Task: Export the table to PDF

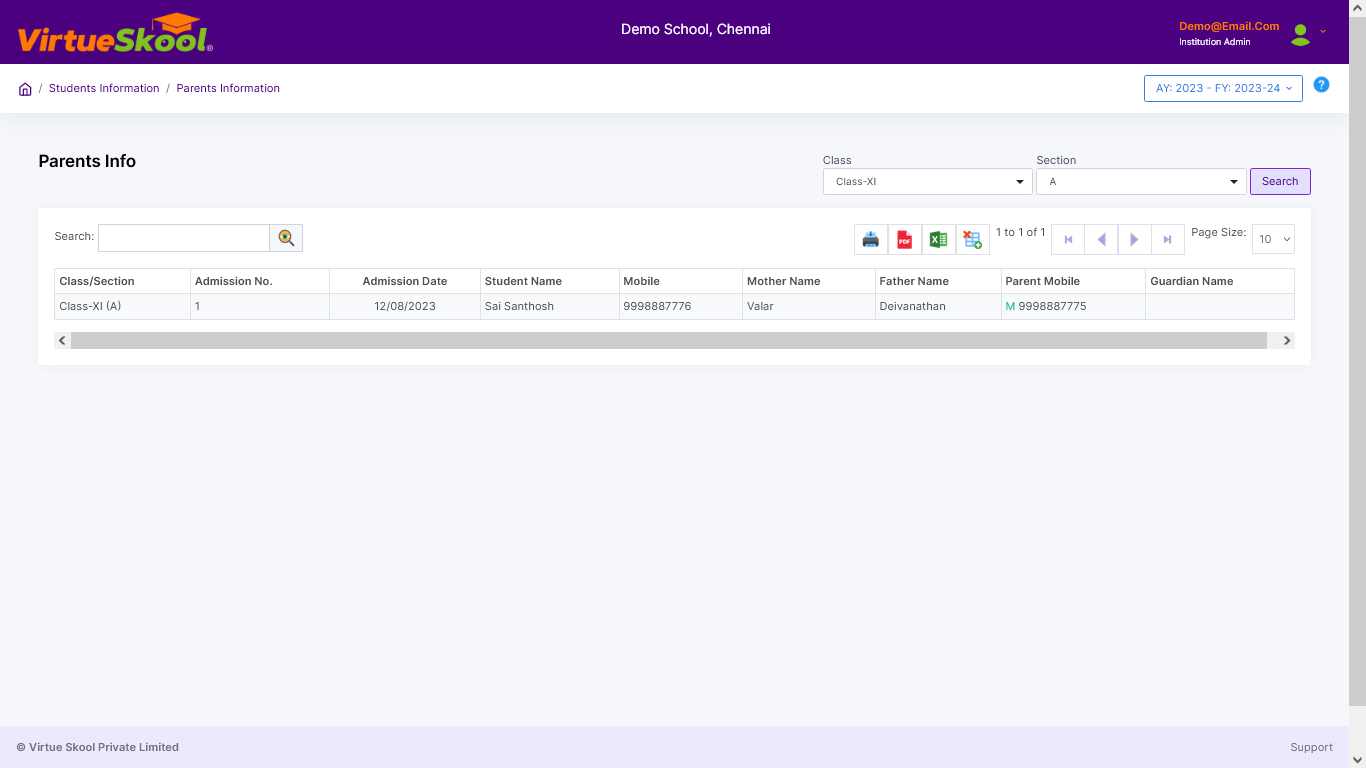Action: pos(905,239)
